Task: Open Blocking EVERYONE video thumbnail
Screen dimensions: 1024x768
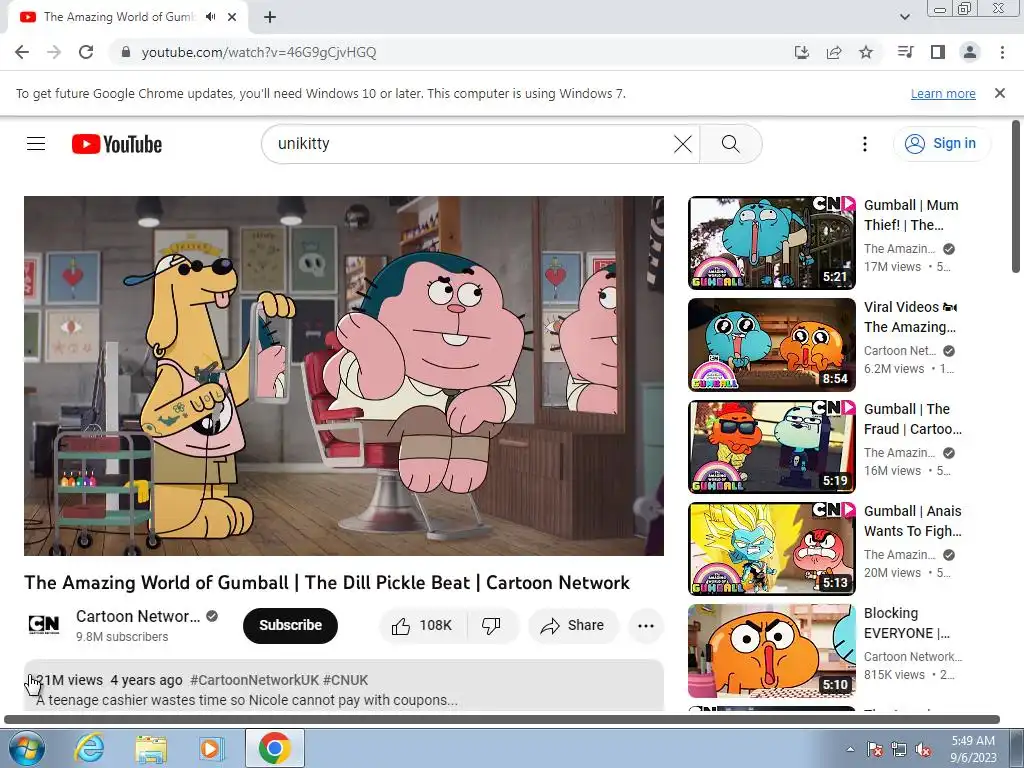Action: (771, 651)
